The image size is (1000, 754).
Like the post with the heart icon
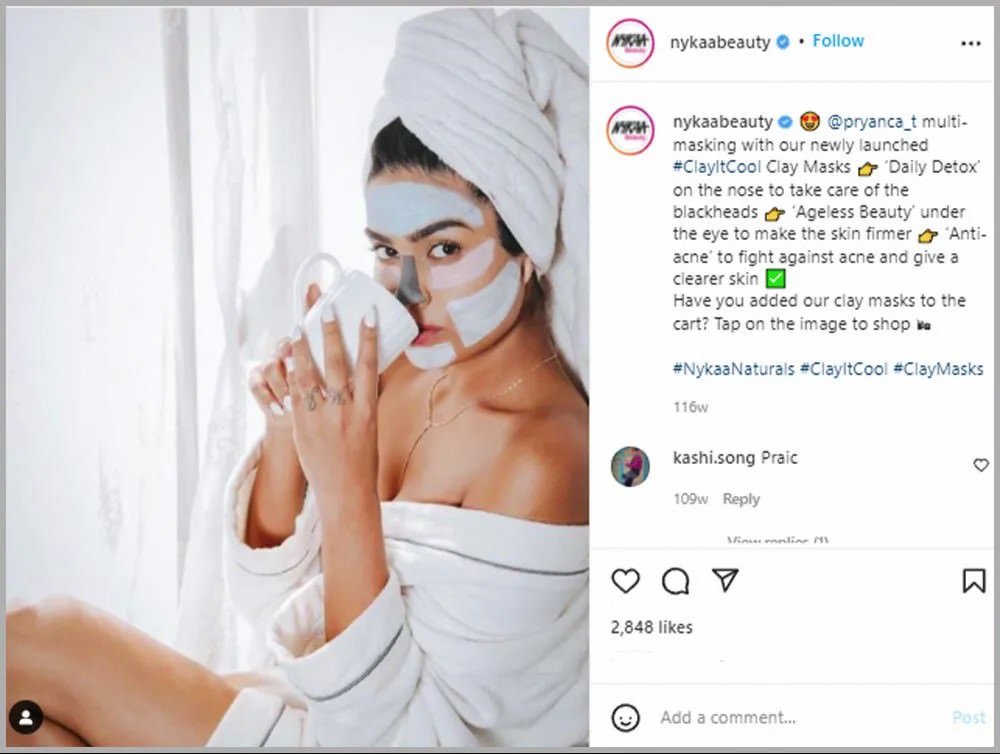pos(625,581)
